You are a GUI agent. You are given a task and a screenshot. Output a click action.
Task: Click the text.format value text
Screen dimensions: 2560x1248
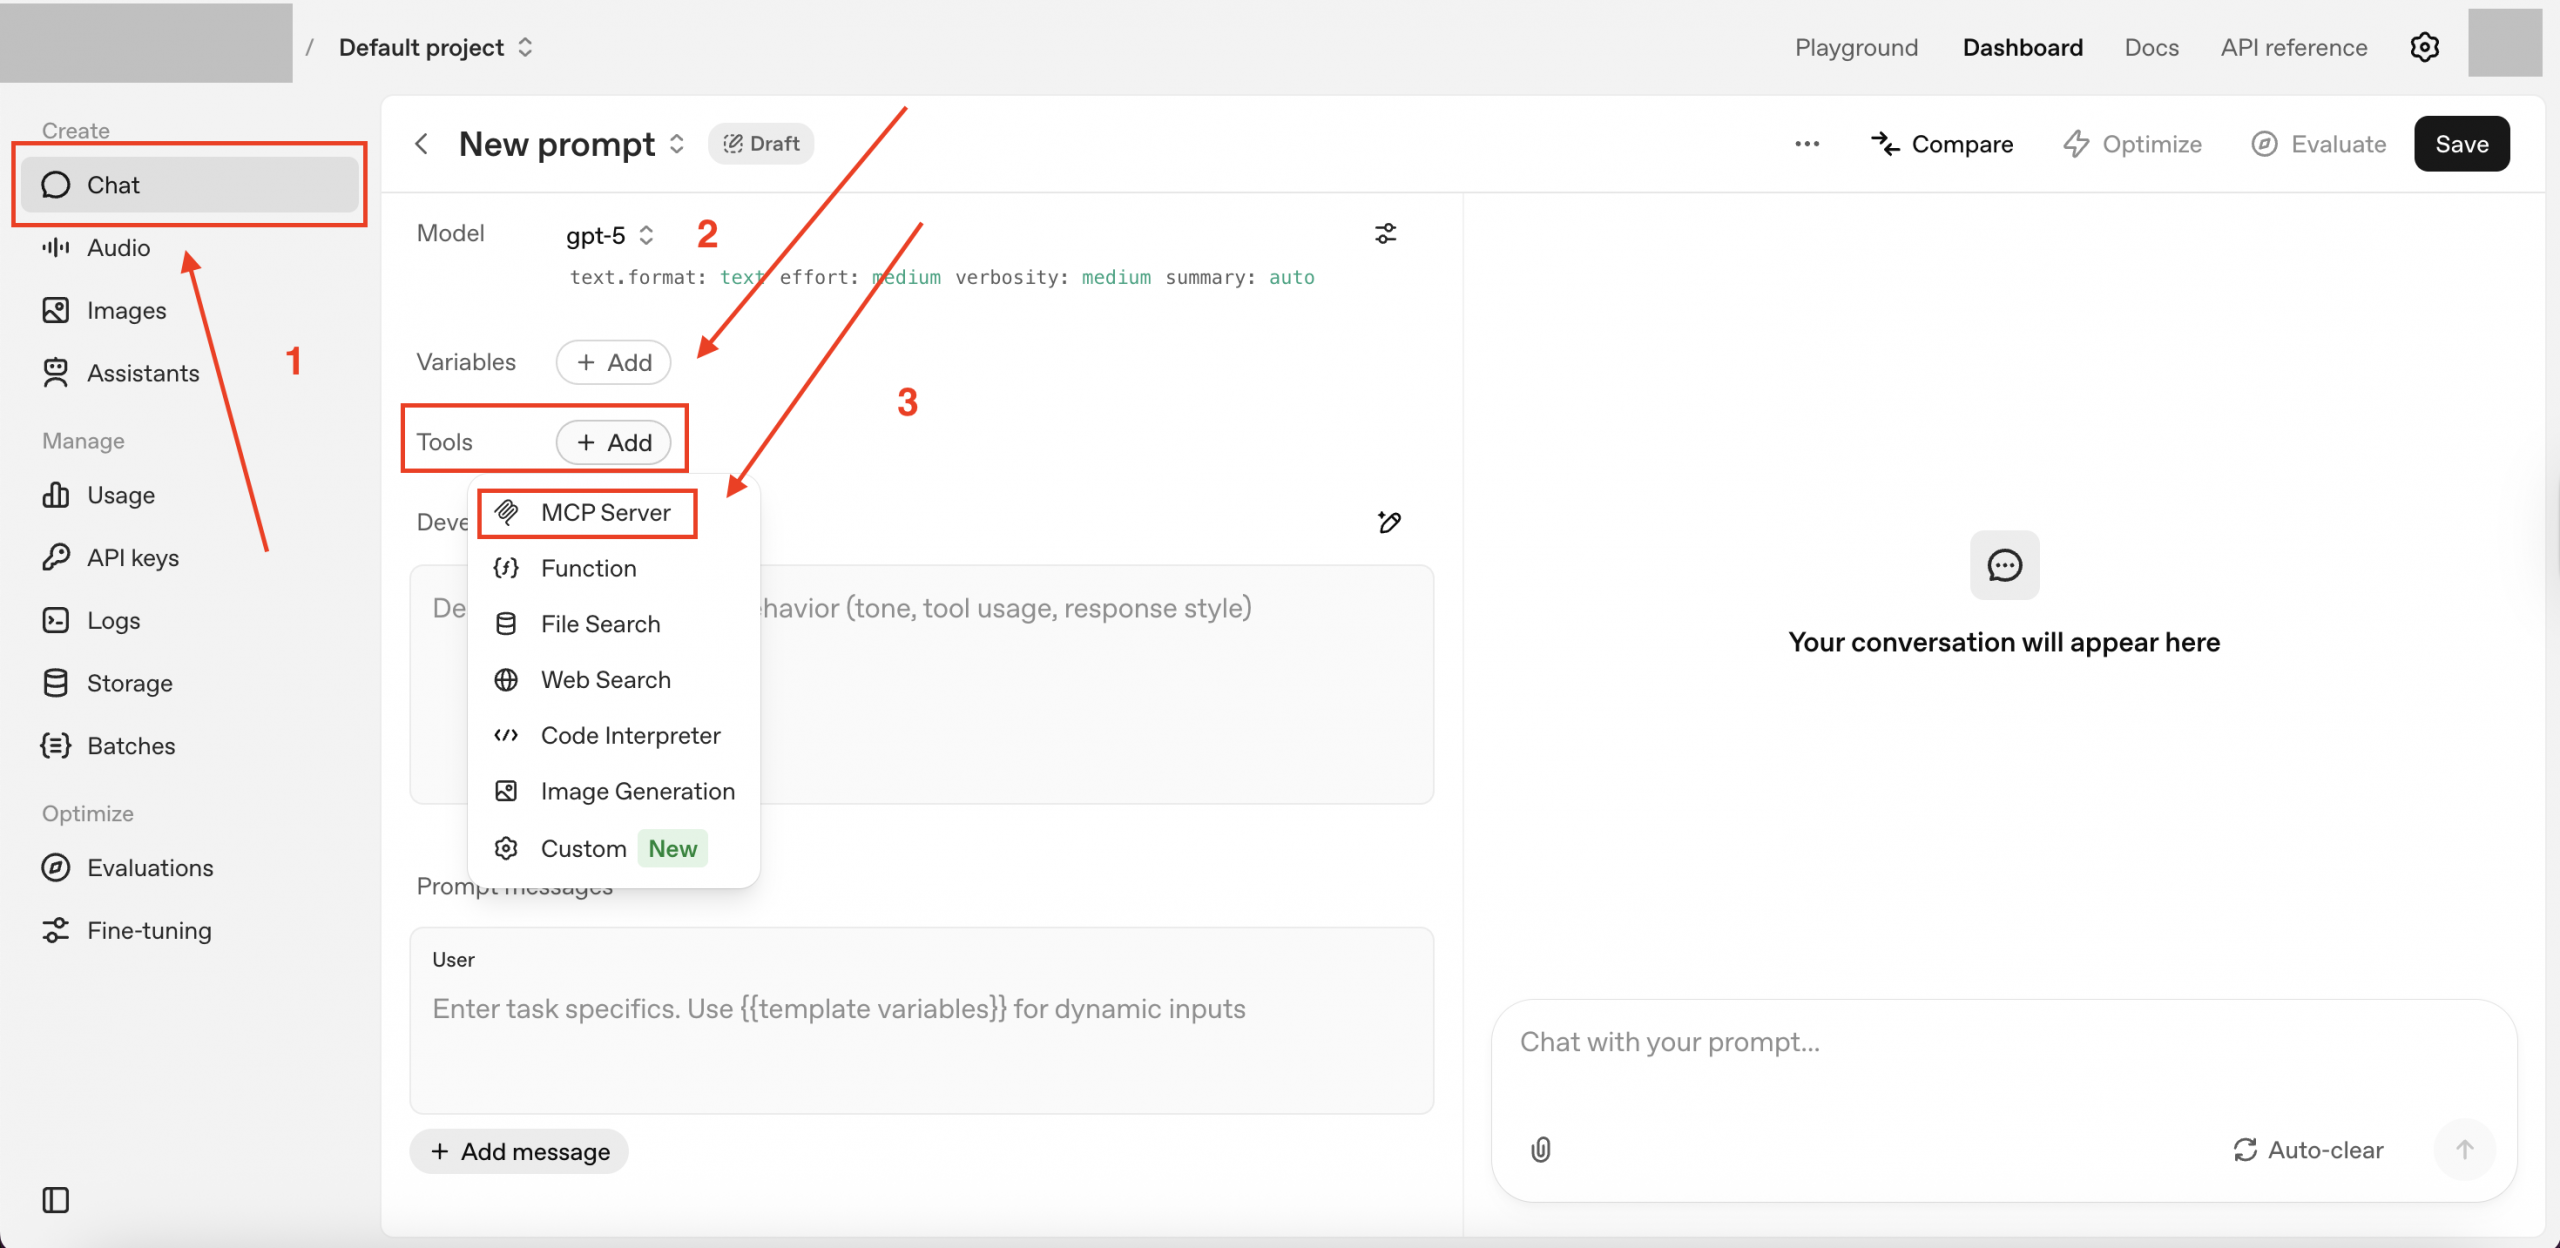742,277
